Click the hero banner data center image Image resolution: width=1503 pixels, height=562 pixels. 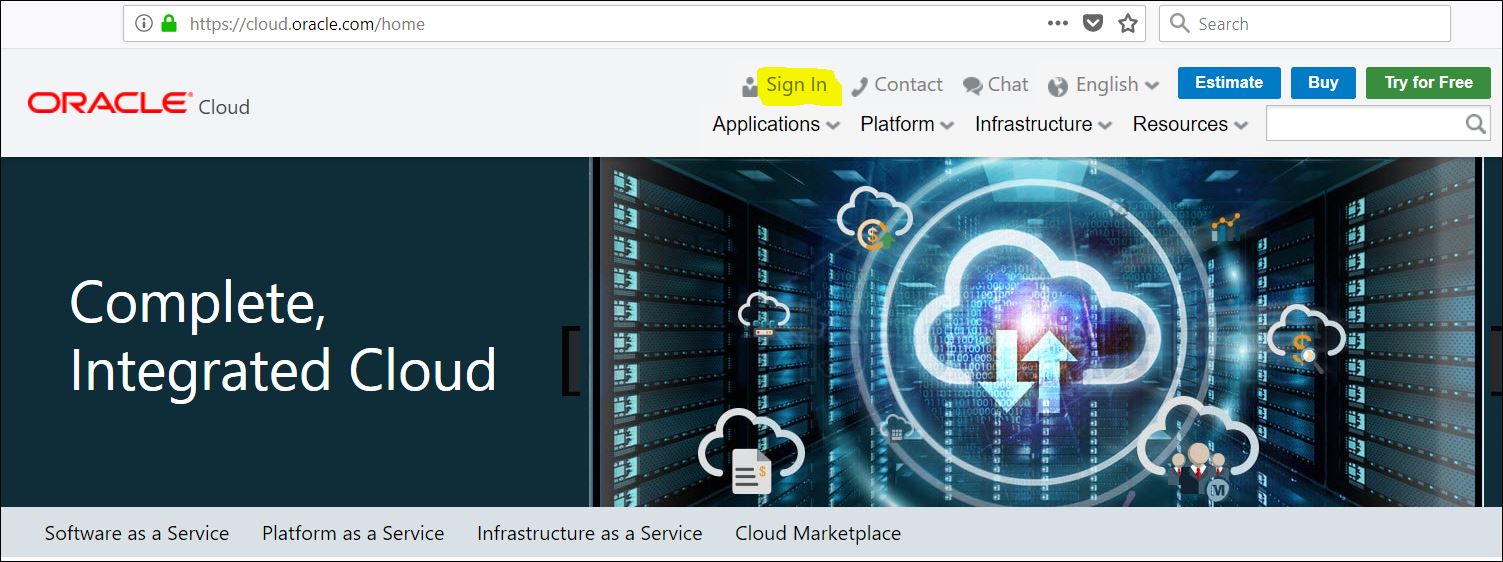click(x=1035, y=332)
